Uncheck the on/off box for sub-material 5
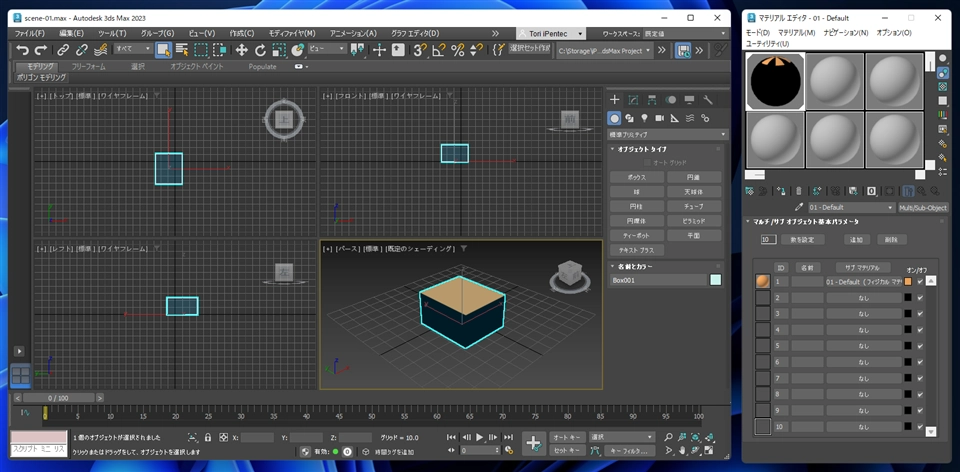 coord(920,346)
